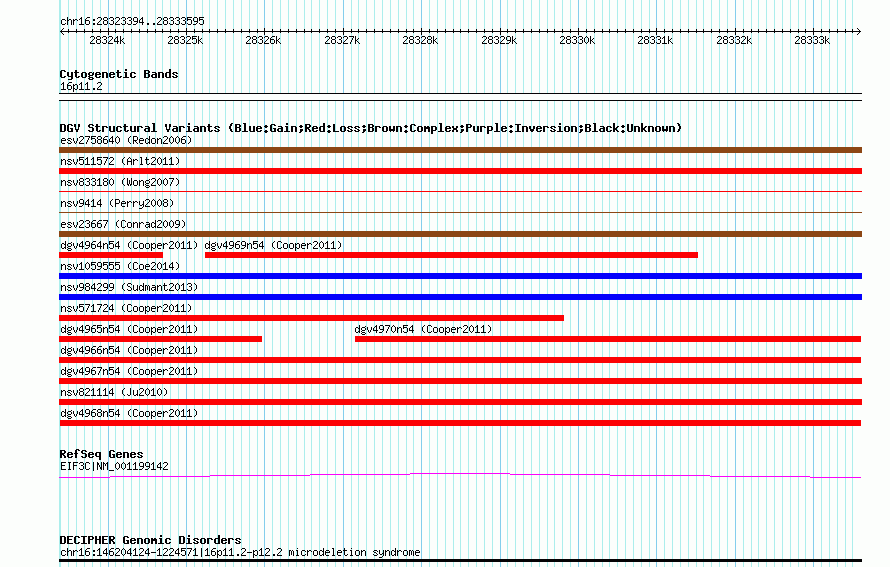Screen dimensions: 890x567
Task: Click the 28331k ruler tick label
Action: point(655,40)
